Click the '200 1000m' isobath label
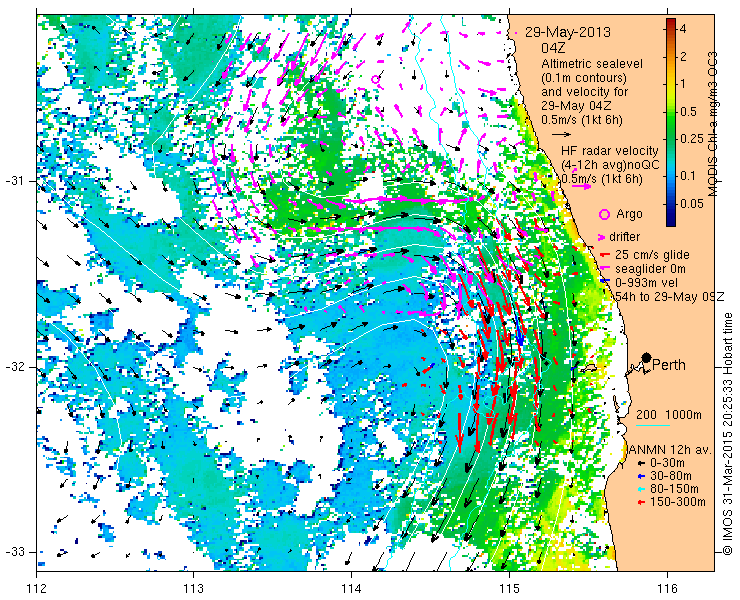Viewport: 740px width, 600px height. click(x=669, y=415)
